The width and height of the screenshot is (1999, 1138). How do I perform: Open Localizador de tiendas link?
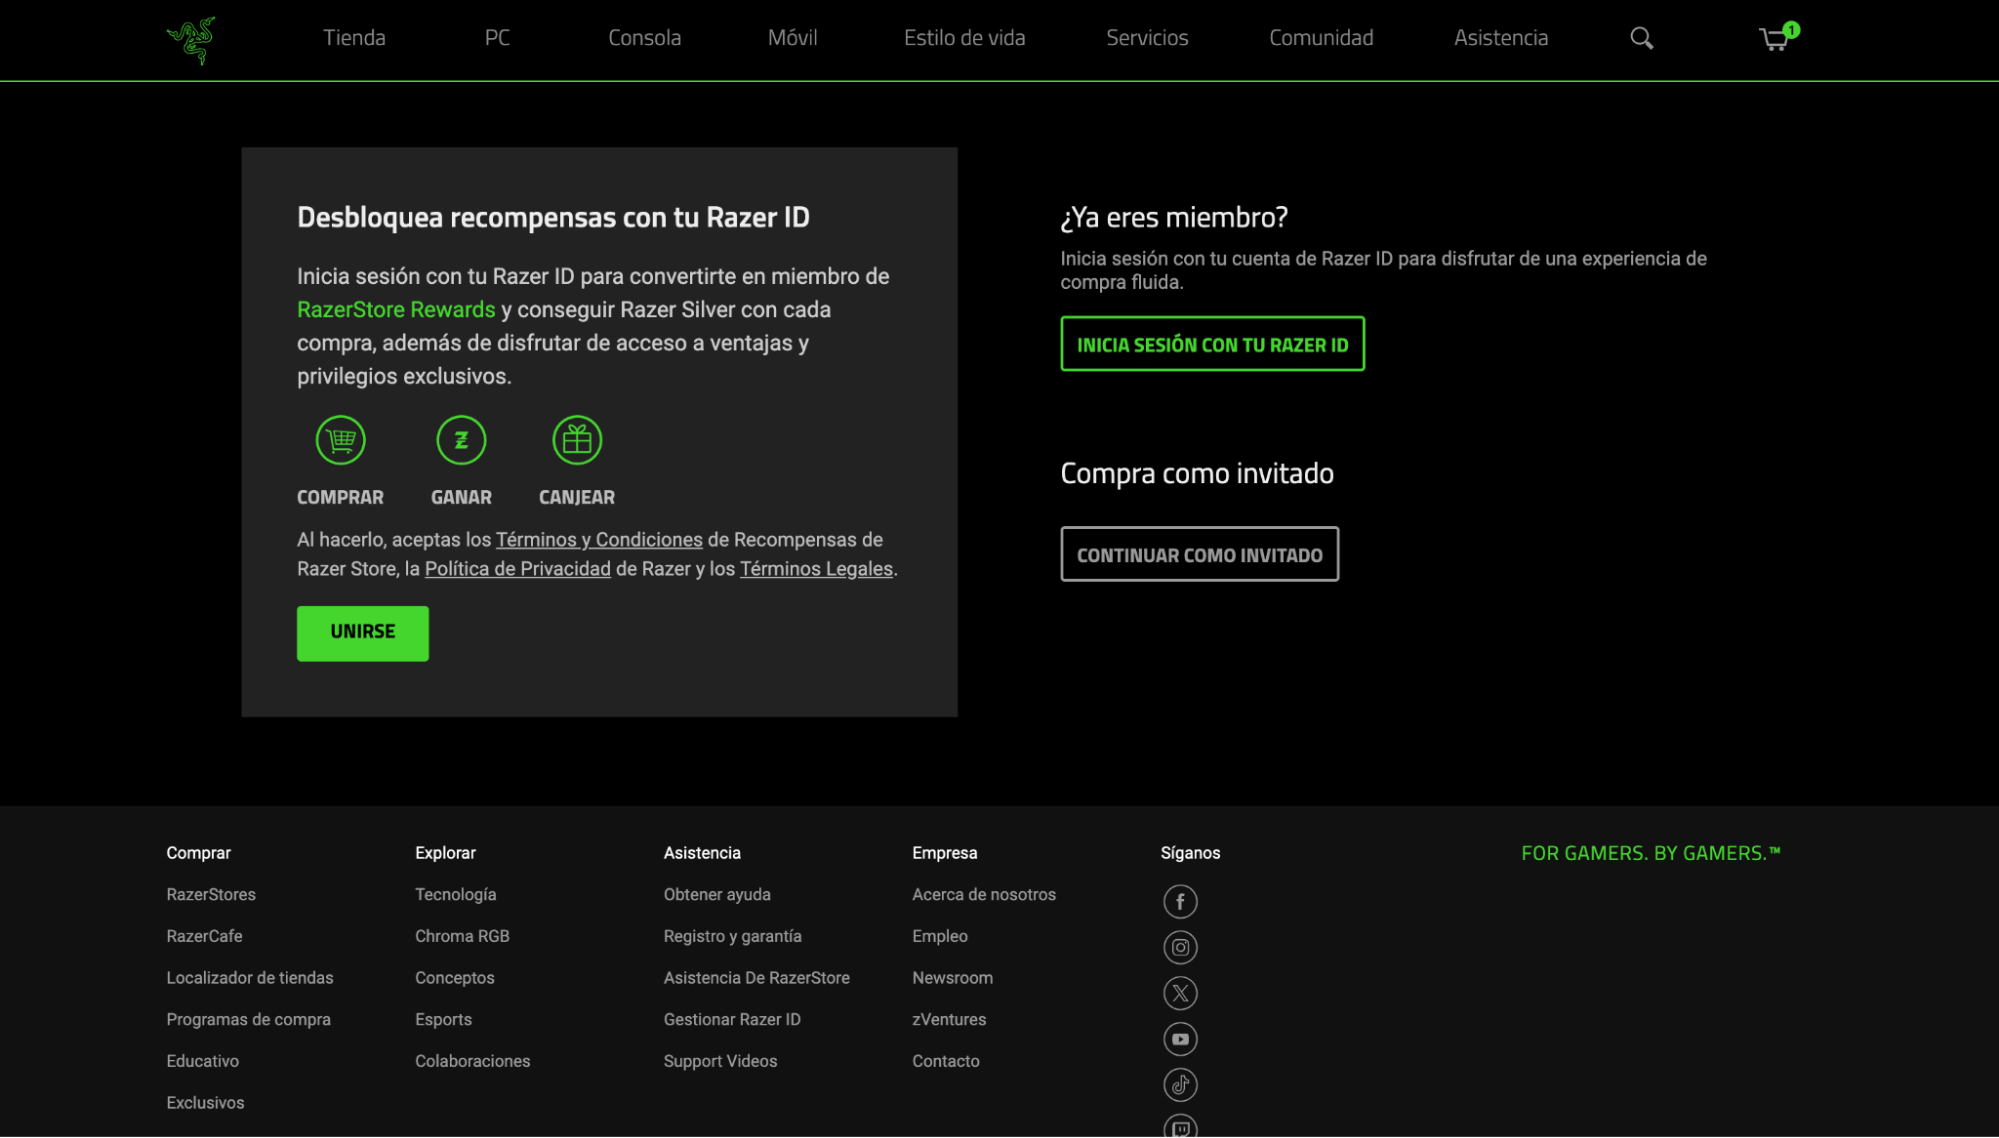pos(250,978)
